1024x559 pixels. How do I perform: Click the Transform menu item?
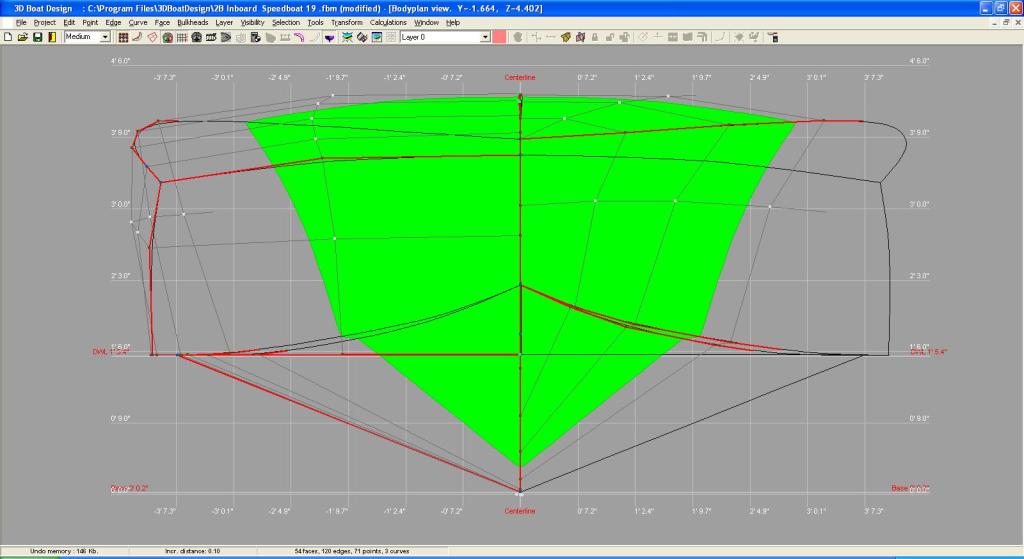click(x=346, y=22)
